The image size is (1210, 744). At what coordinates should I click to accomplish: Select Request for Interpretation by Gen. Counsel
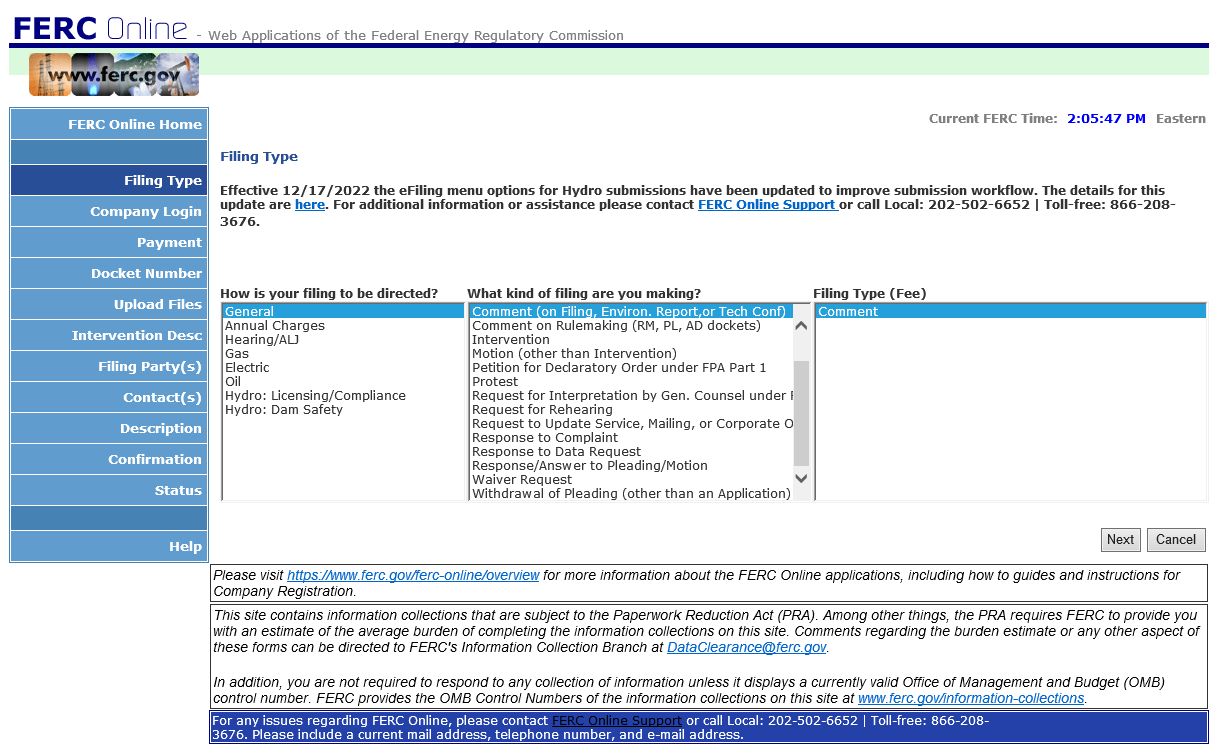(x=631, y=396)
